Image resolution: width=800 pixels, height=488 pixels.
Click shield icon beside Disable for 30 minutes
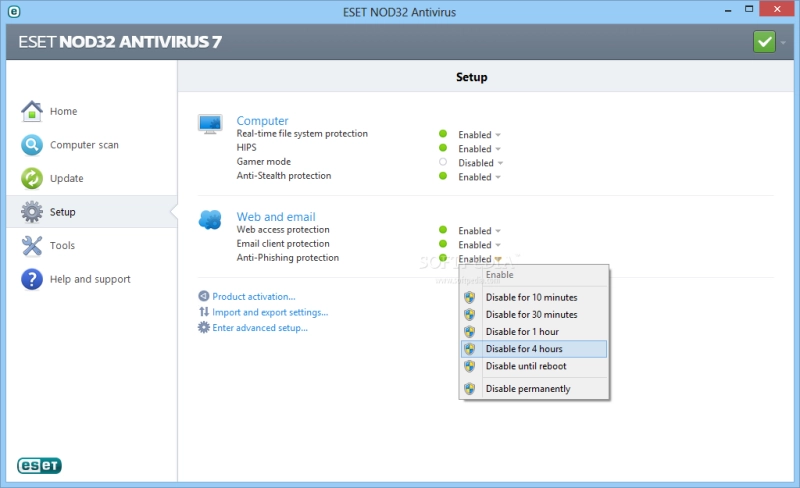pyautogui.click(x=469, y=314)
